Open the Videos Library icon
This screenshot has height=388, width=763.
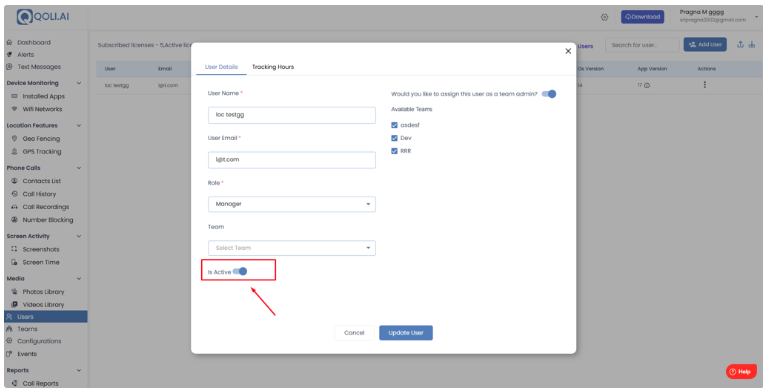15,304
